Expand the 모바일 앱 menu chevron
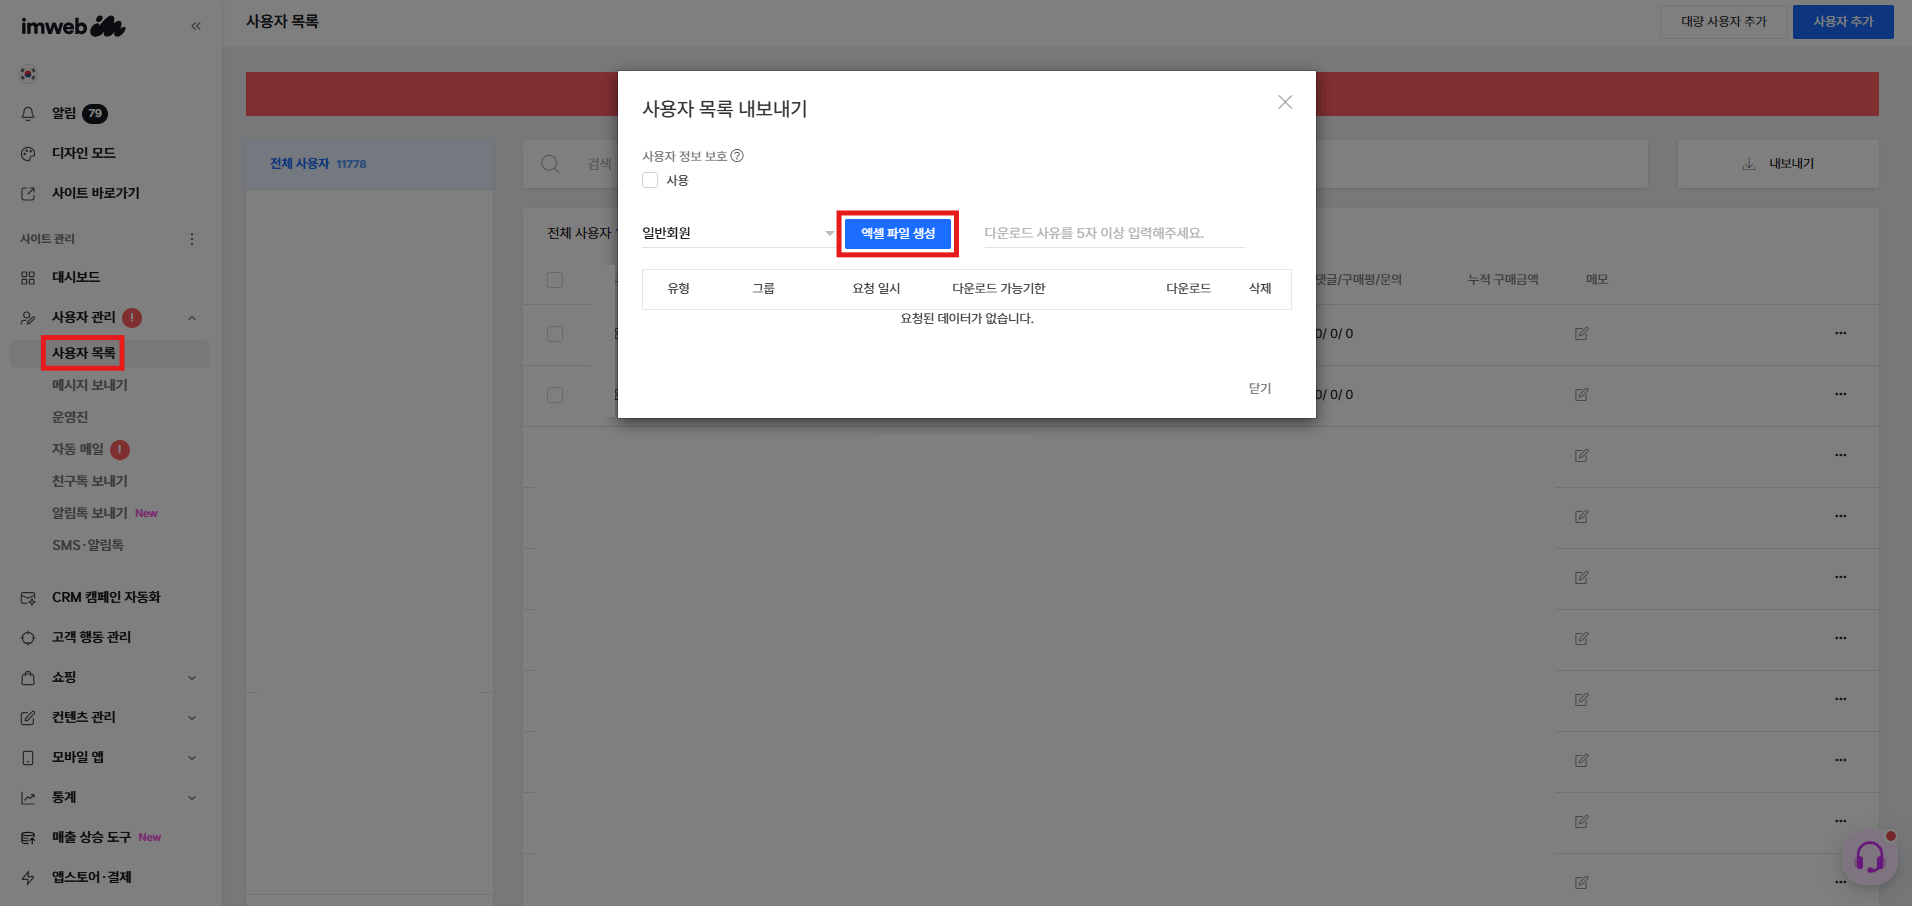Image resolution: width=1912 pixels, height=906 pixels. click(x=192, y=758)
